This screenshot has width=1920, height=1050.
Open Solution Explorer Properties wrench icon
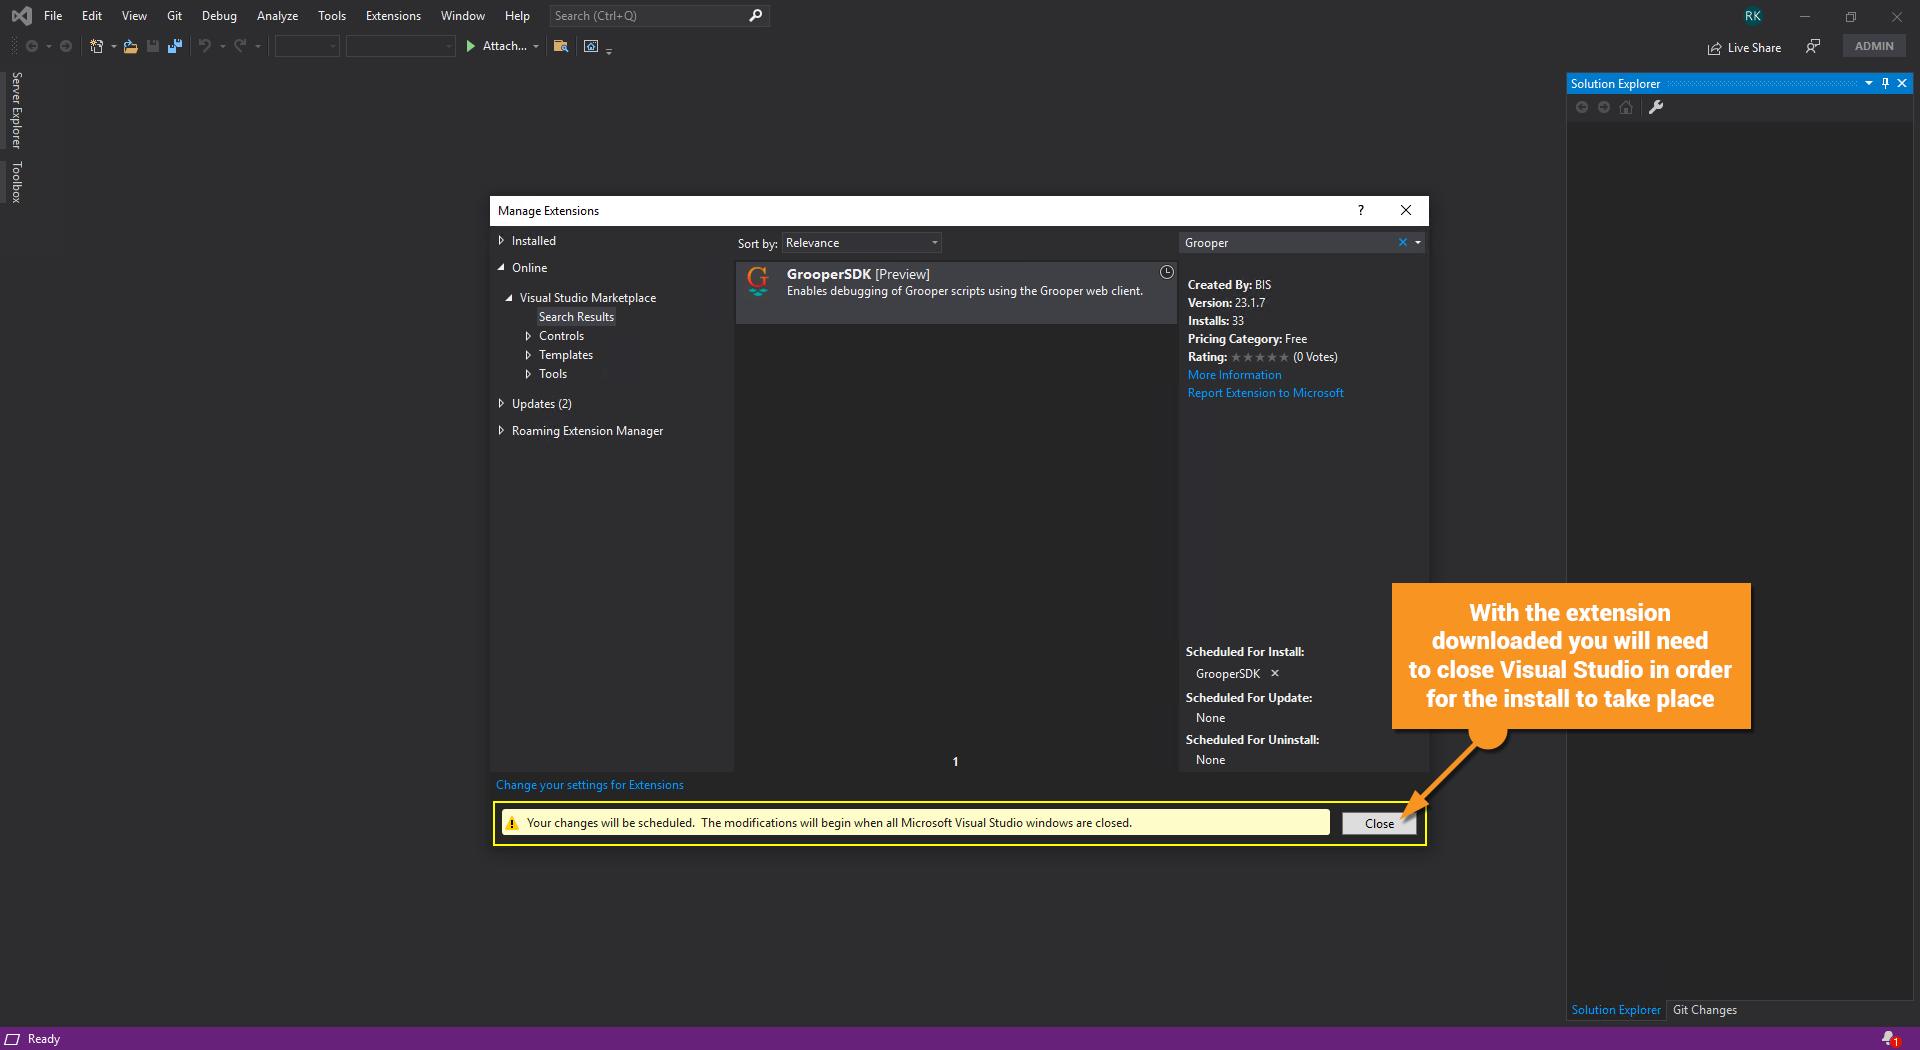pyautogui.click(x=1656, y=107)
